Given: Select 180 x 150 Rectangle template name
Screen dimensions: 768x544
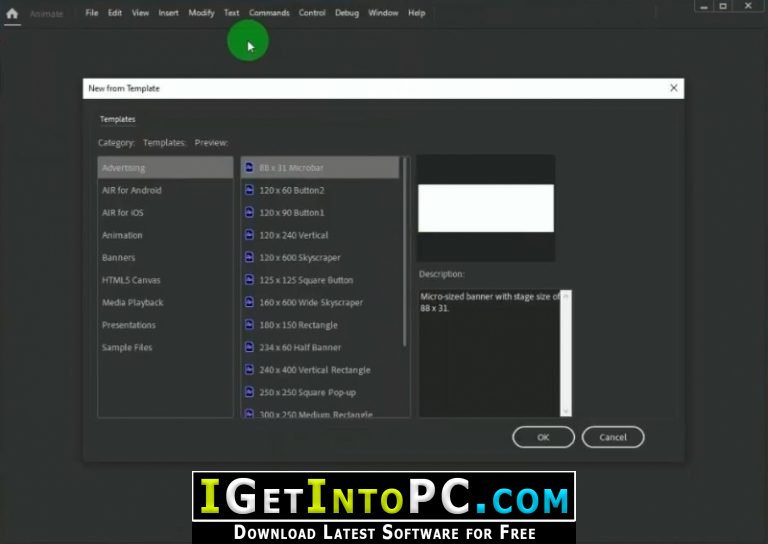Looking at the screenshot, I should (298, 325).
